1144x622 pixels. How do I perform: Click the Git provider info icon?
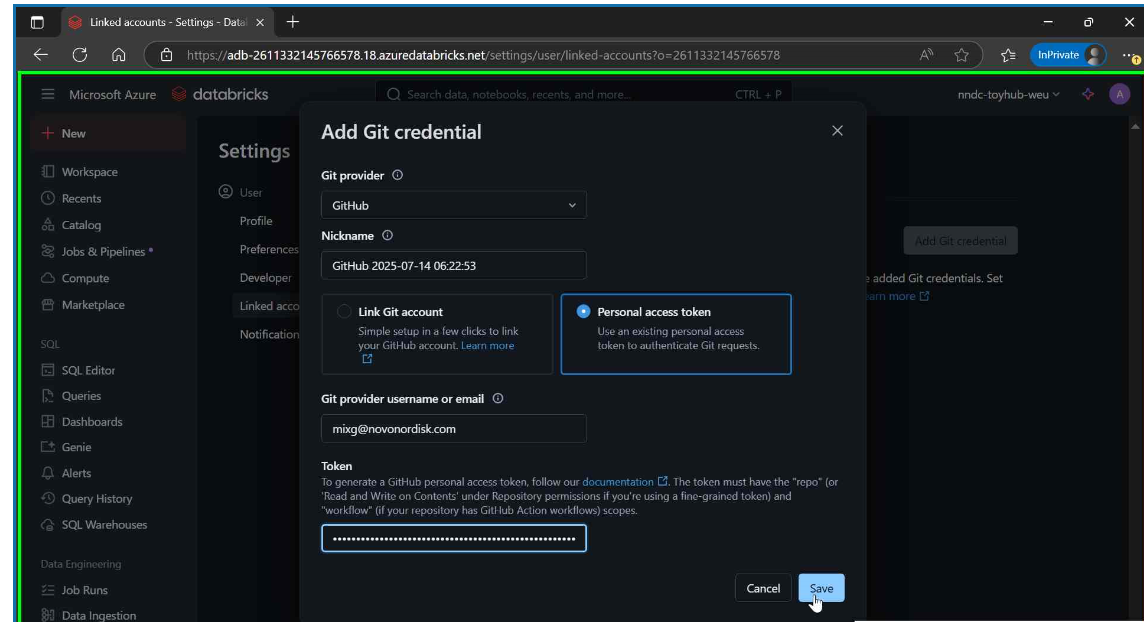click(398, 175)
